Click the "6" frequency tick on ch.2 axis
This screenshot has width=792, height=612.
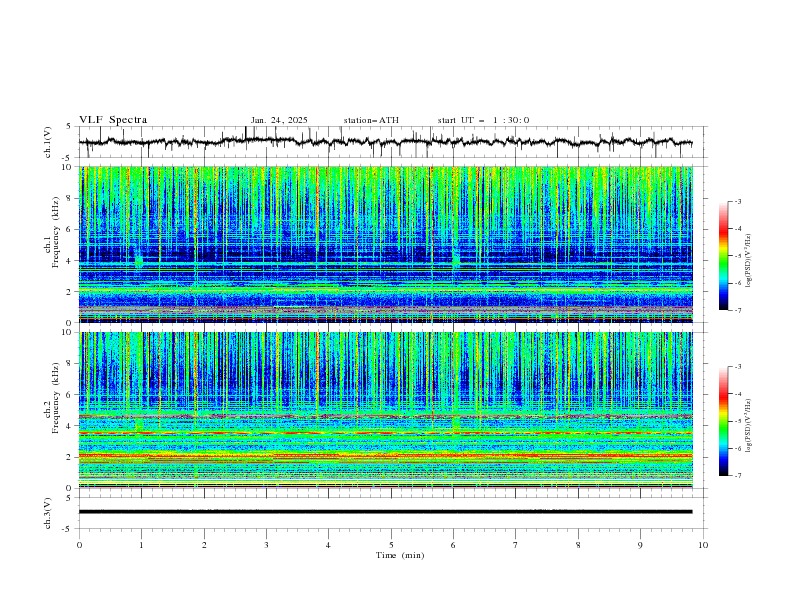pos(71,395)
